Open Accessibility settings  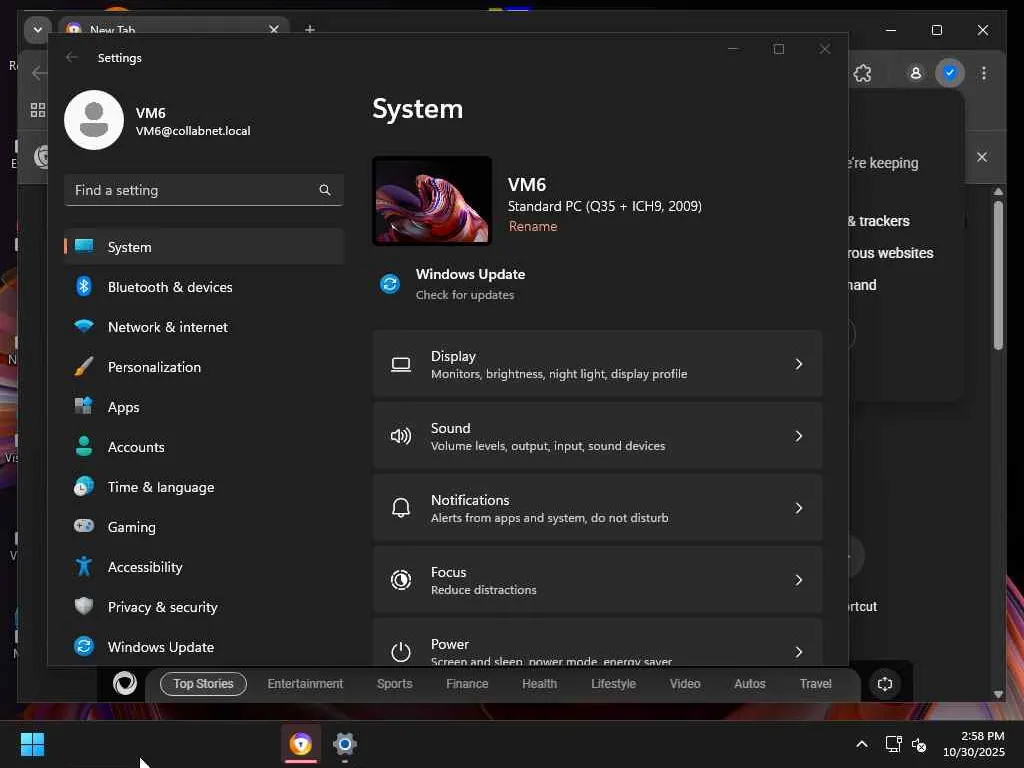point(204,567)
